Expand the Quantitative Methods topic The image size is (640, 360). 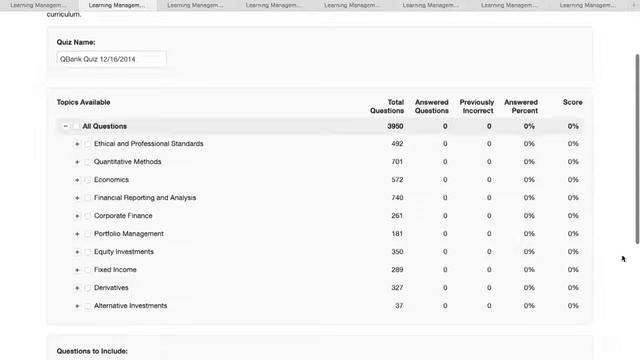(x=77, y=162)
